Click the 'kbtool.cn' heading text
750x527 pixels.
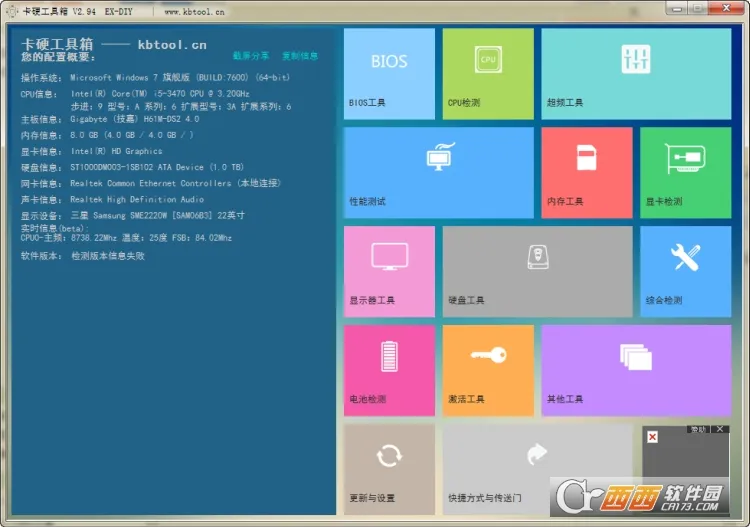(172, 45)
